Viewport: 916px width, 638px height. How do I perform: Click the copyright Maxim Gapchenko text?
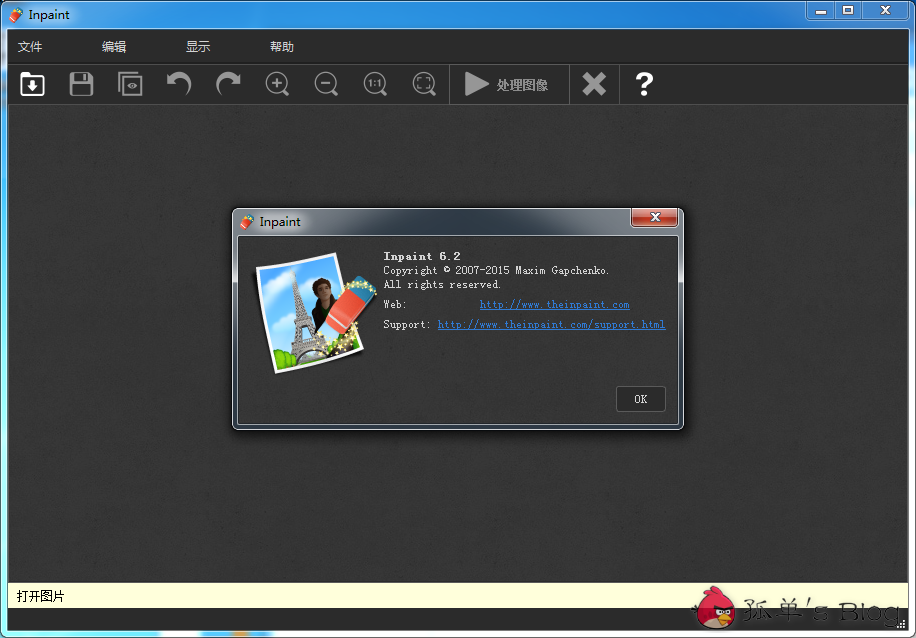(x=497, y=271)
